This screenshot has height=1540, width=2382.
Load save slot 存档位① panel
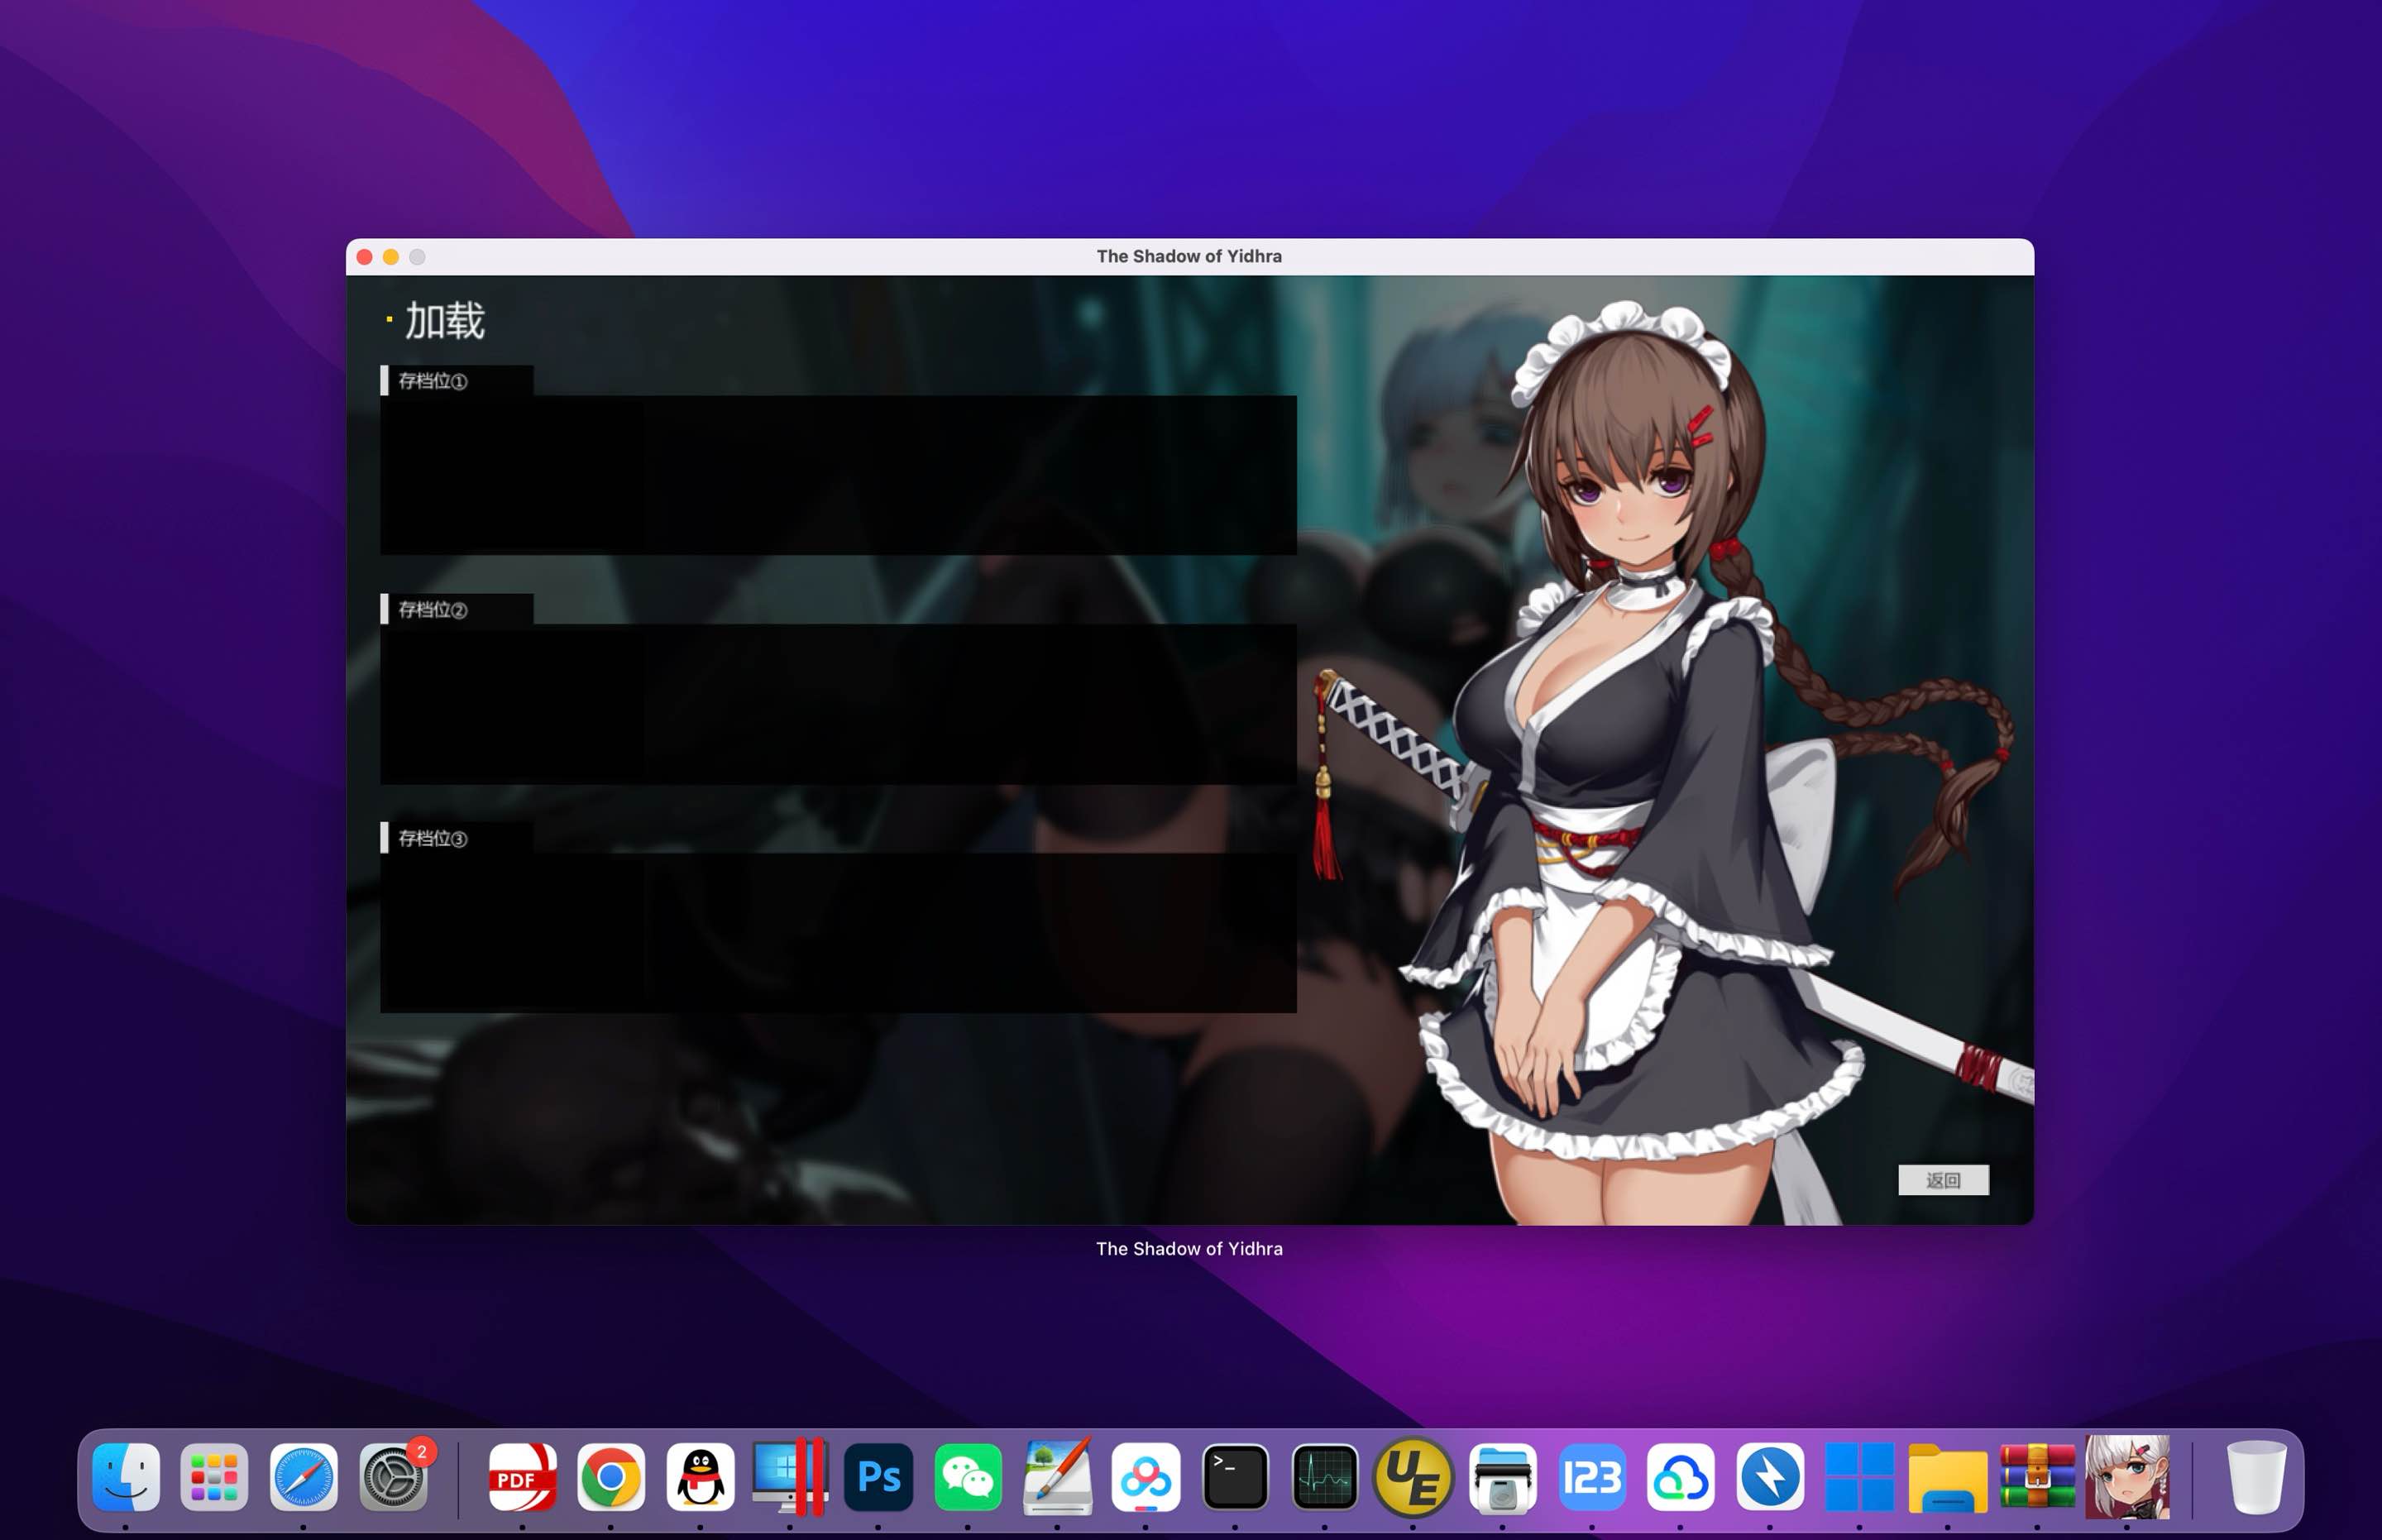838,475
